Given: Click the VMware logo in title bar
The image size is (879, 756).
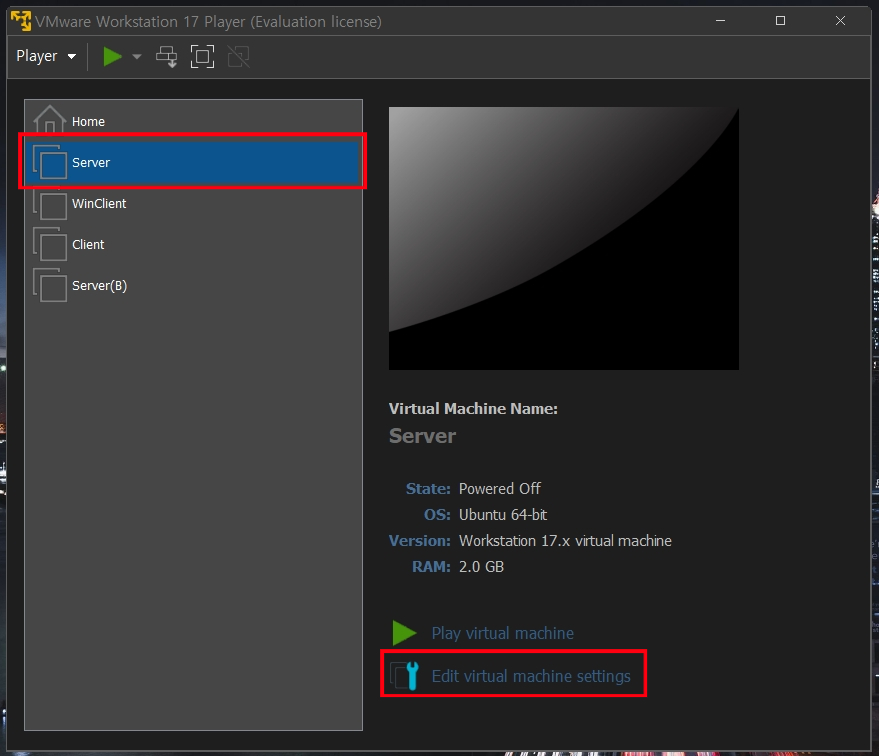Looking at the screenshot, I should coord(21,21).
